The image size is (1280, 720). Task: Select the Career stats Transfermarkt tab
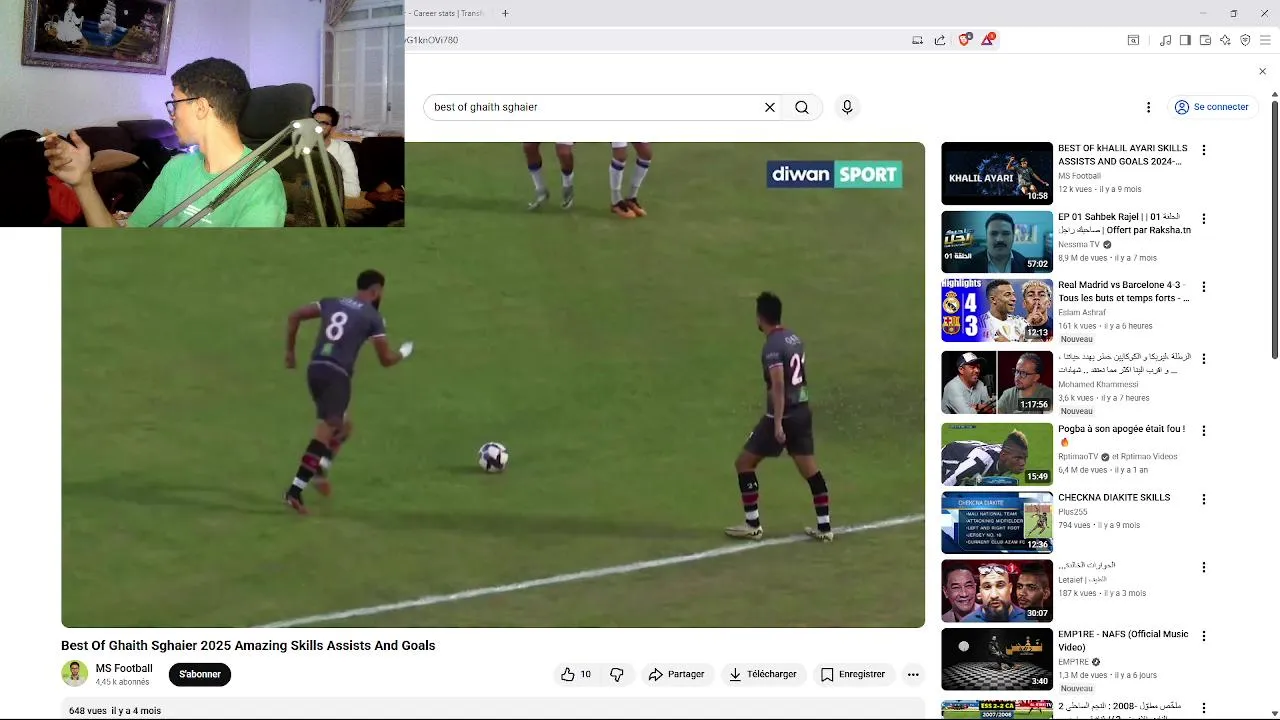(x=446, y=13)
